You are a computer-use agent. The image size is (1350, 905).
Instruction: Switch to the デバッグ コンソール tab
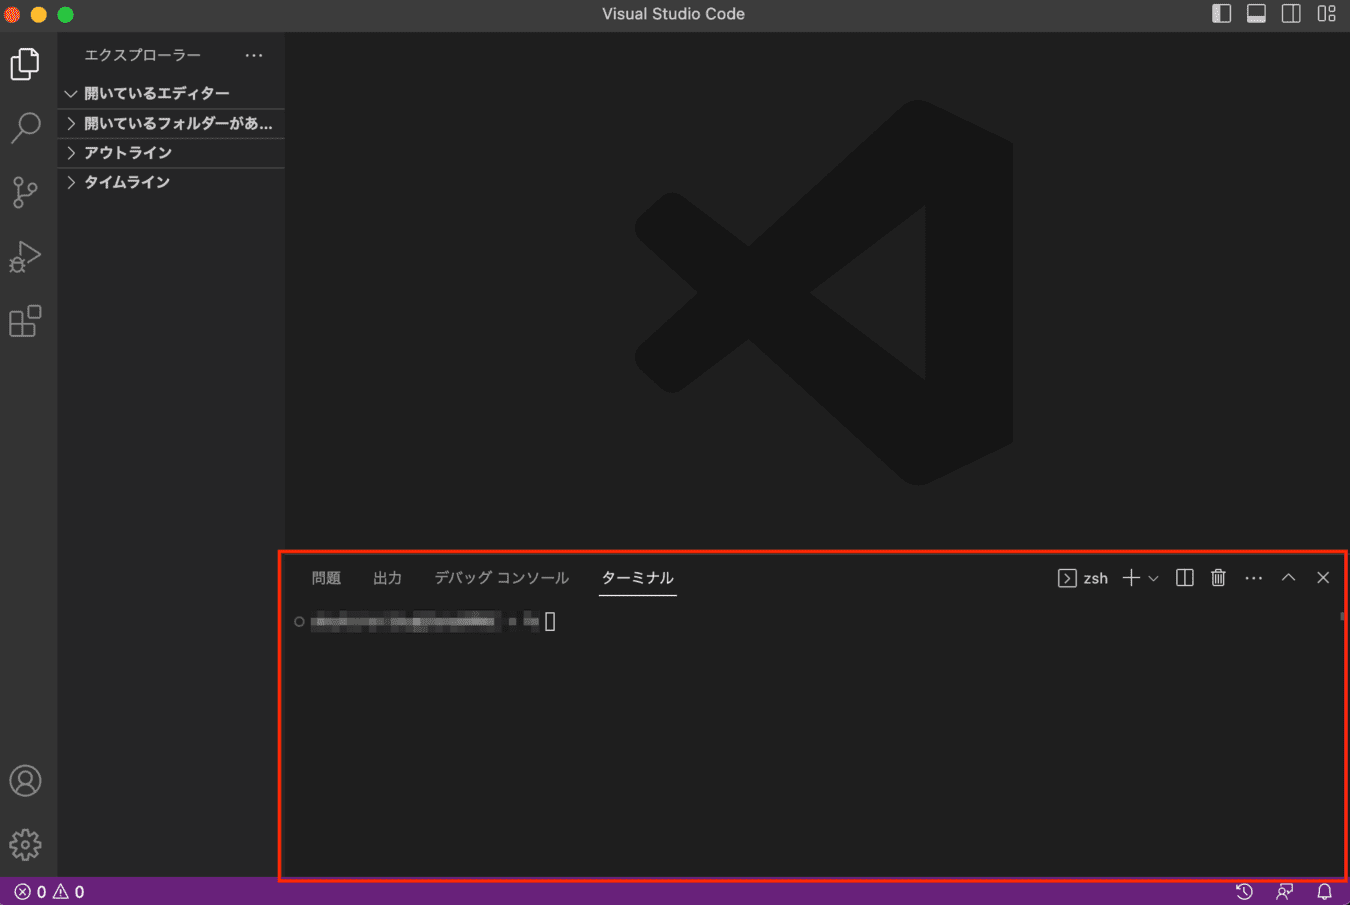click(x=501, y=578)
